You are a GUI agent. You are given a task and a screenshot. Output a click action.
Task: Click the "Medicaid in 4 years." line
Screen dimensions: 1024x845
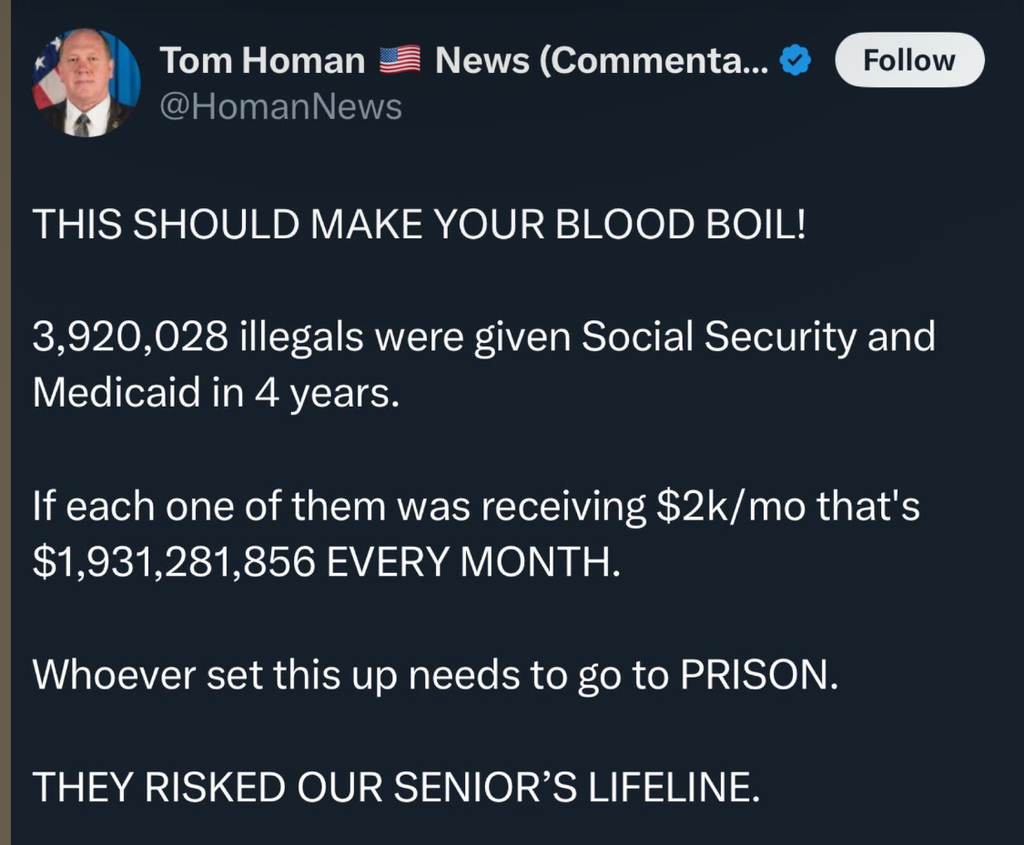point(216,392)
